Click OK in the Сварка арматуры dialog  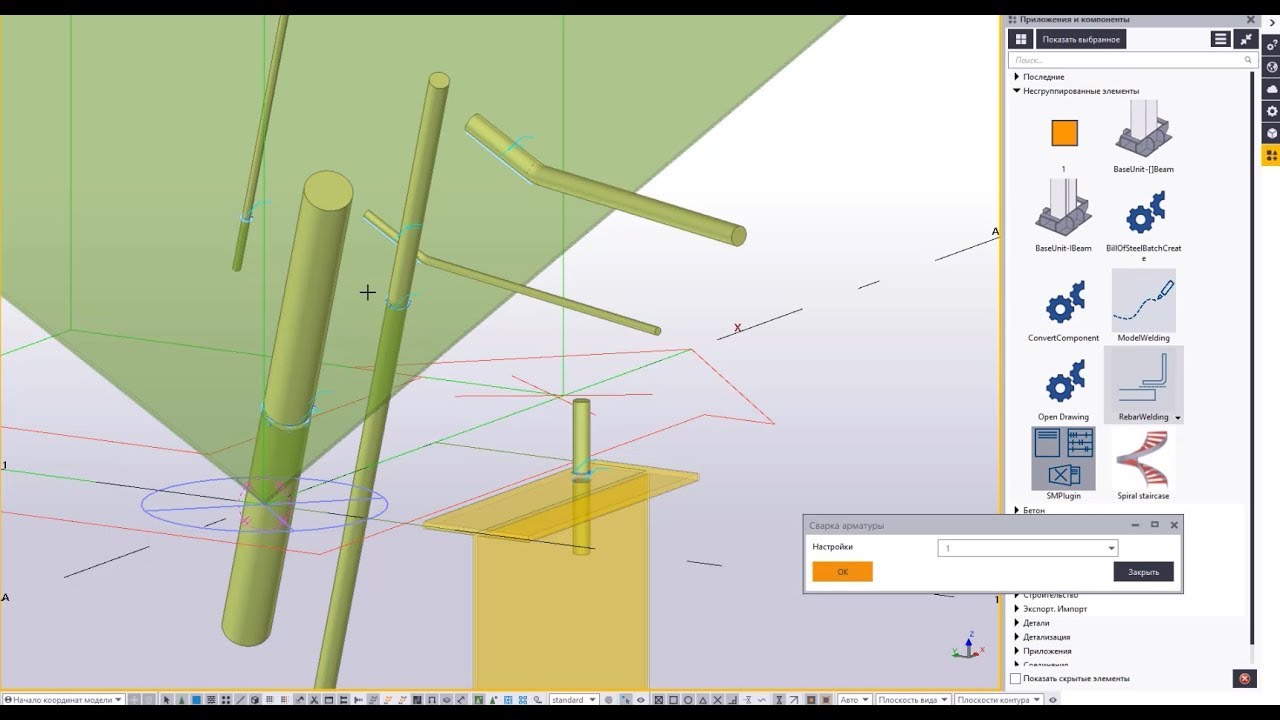pyautogui.click(x=842, y=572)
